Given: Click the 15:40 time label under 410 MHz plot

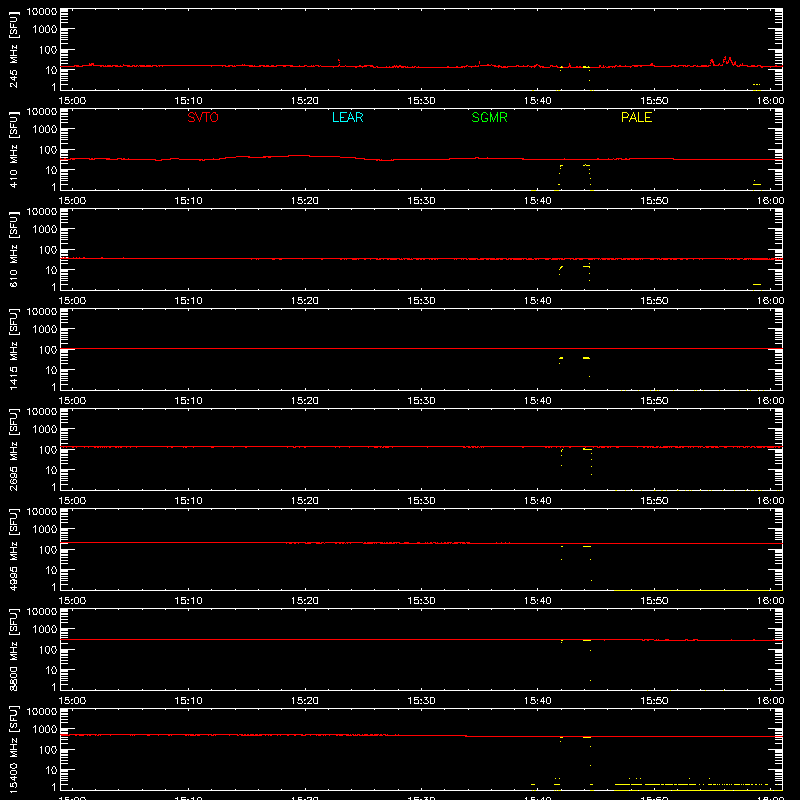Looking at the screenshot, I should pyautogui.click(x=538, y=201).
